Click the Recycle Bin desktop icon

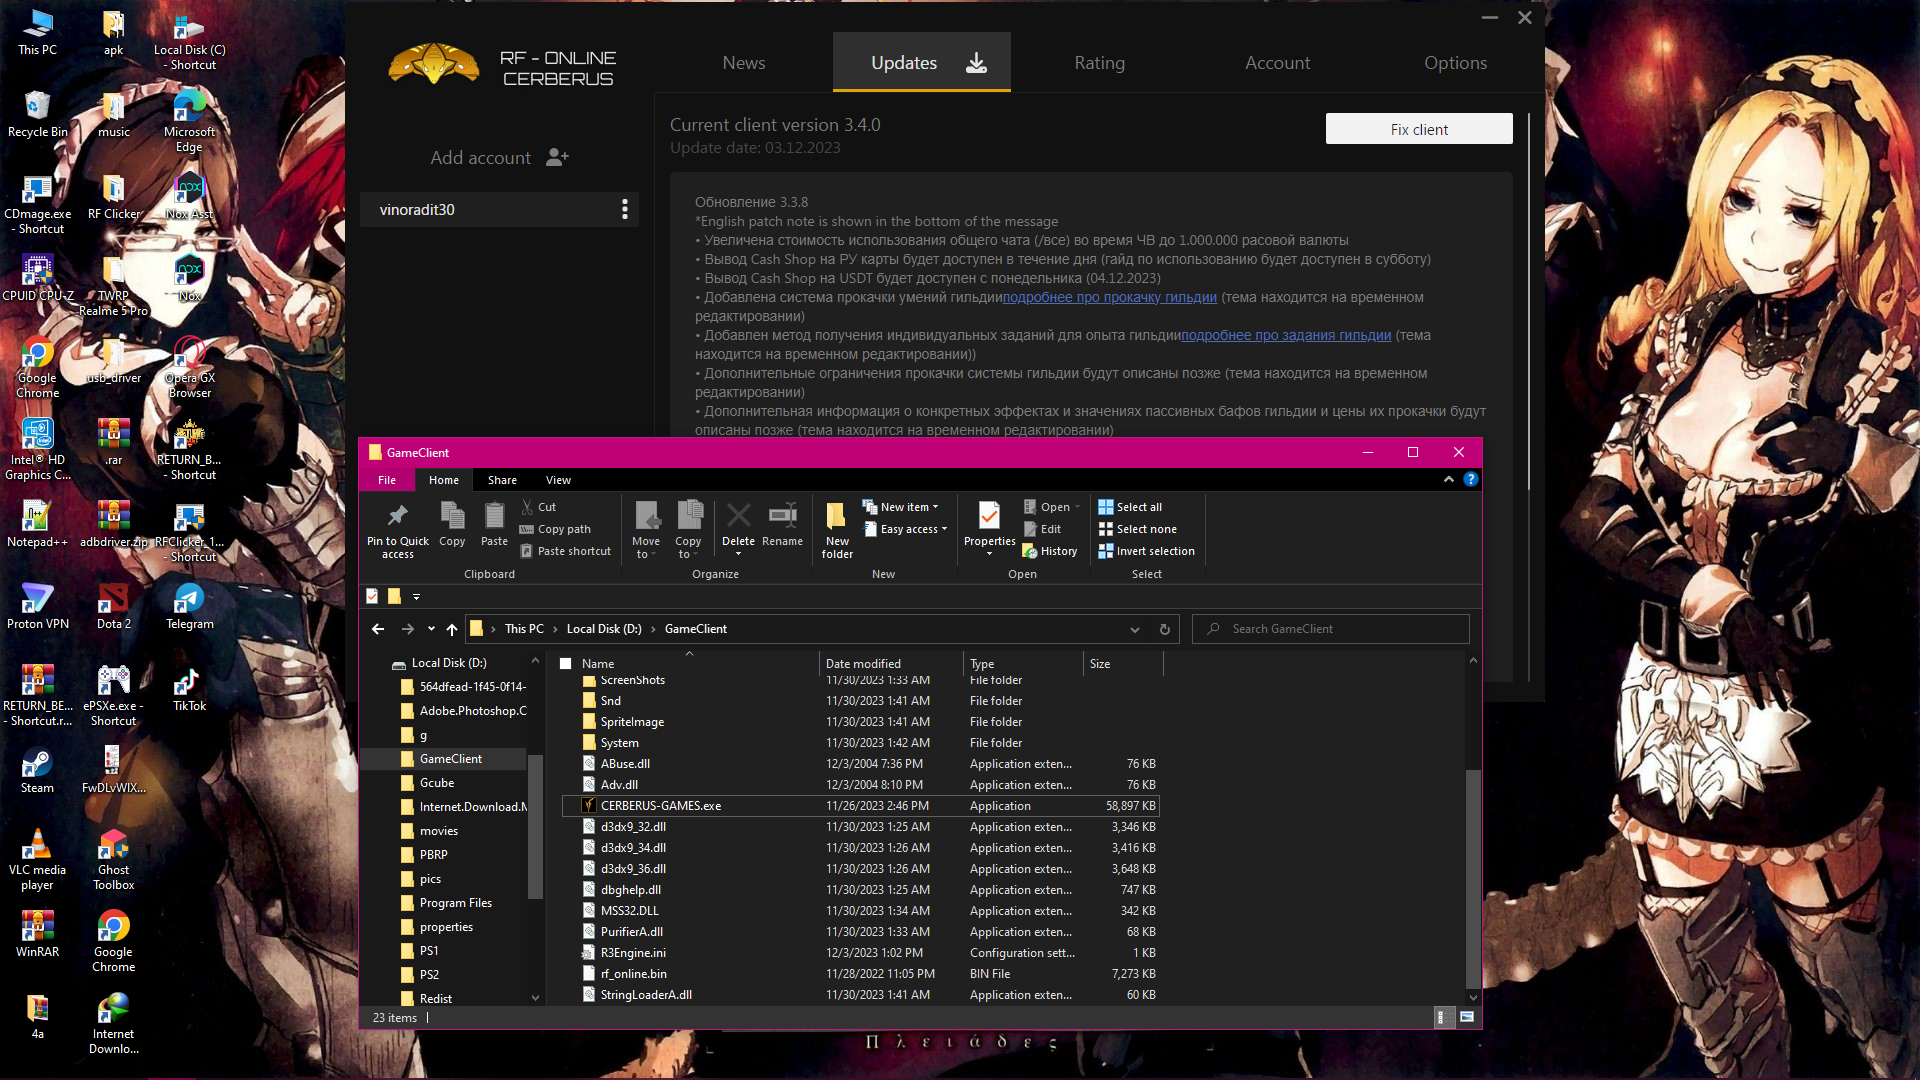[37, 114]
